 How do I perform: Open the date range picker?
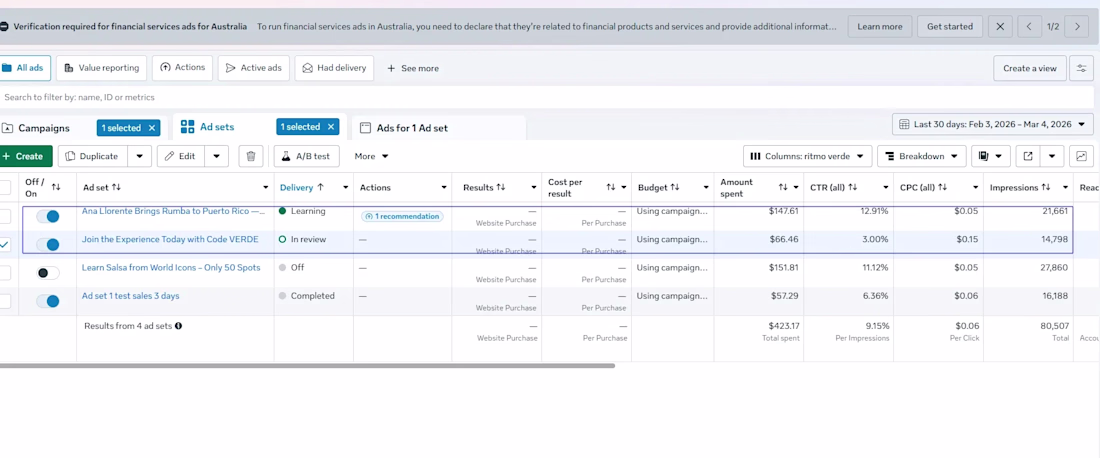[x=992, y=124]
